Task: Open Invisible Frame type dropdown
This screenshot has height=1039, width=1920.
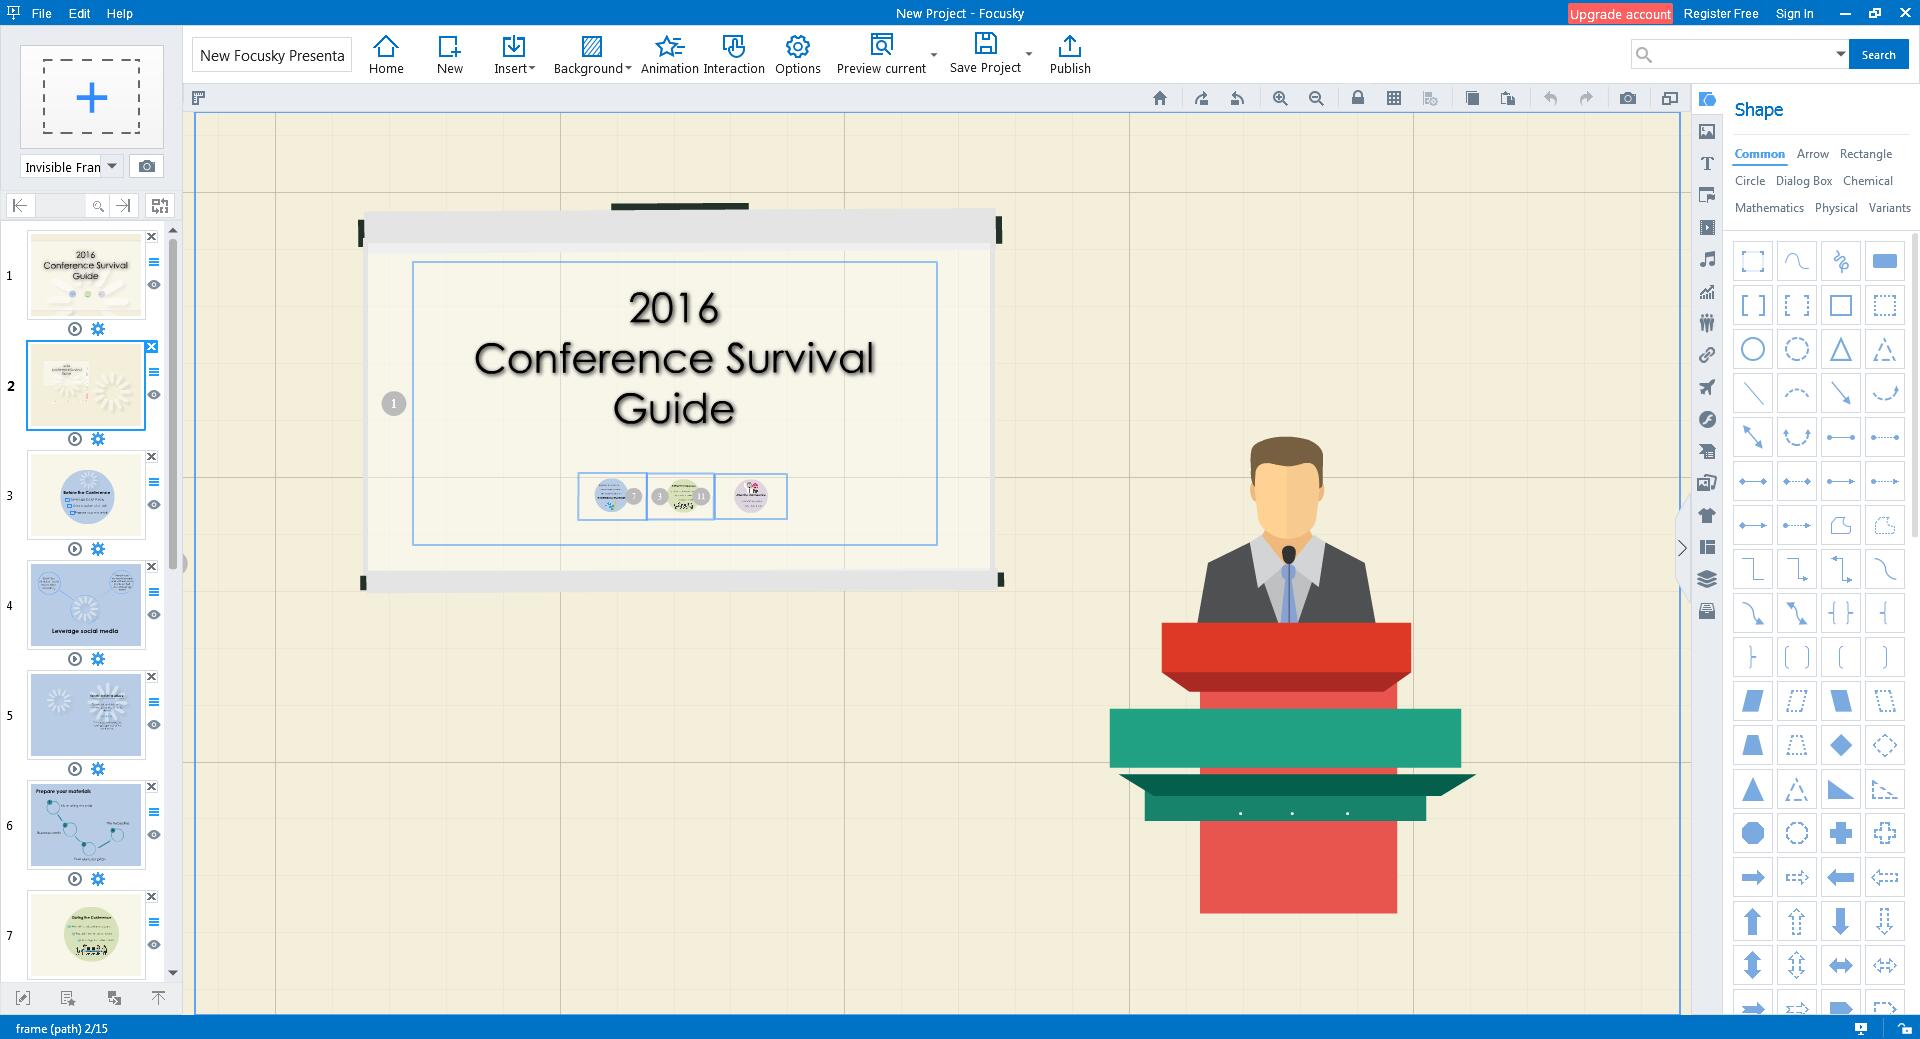Action: click(112, 166)
